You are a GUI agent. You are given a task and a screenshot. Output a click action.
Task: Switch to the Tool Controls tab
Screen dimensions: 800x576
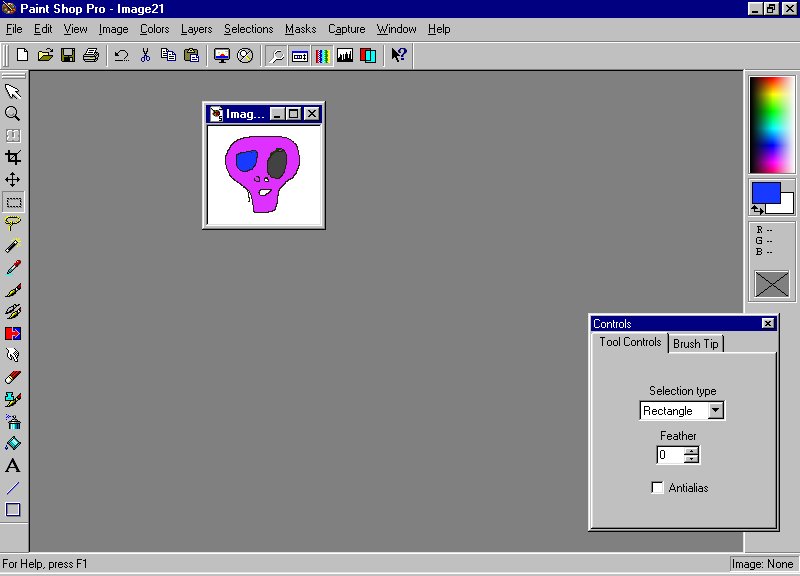click(x=630, y=342)
